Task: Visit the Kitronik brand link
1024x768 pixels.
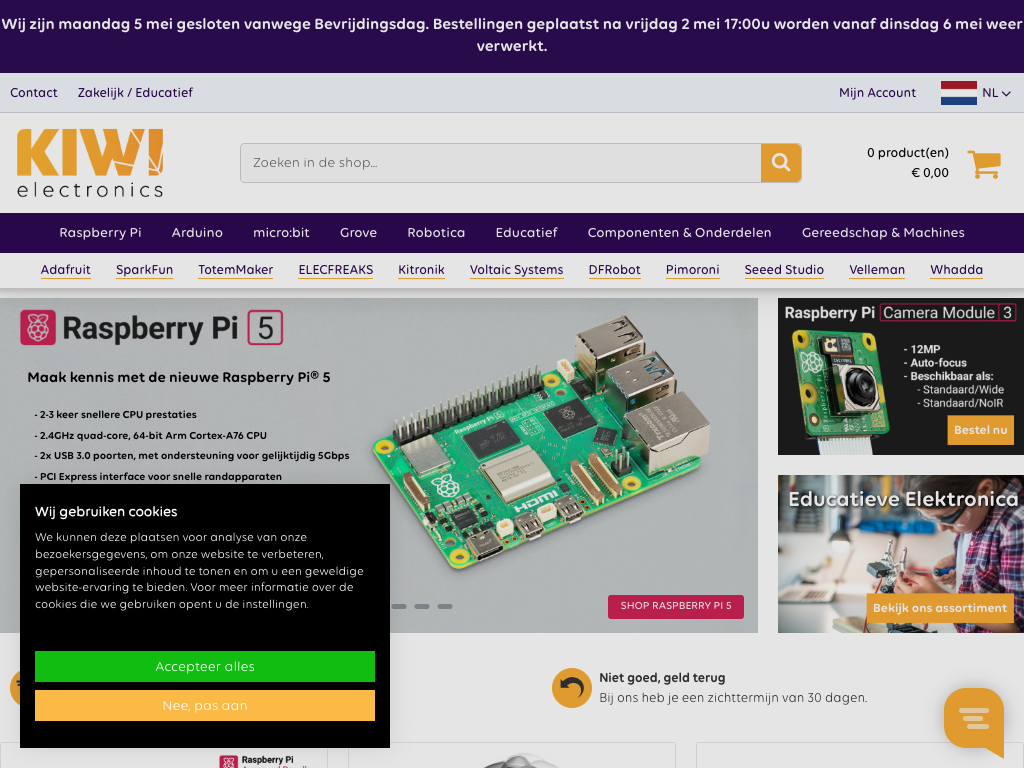Action: tap(421, 270)
